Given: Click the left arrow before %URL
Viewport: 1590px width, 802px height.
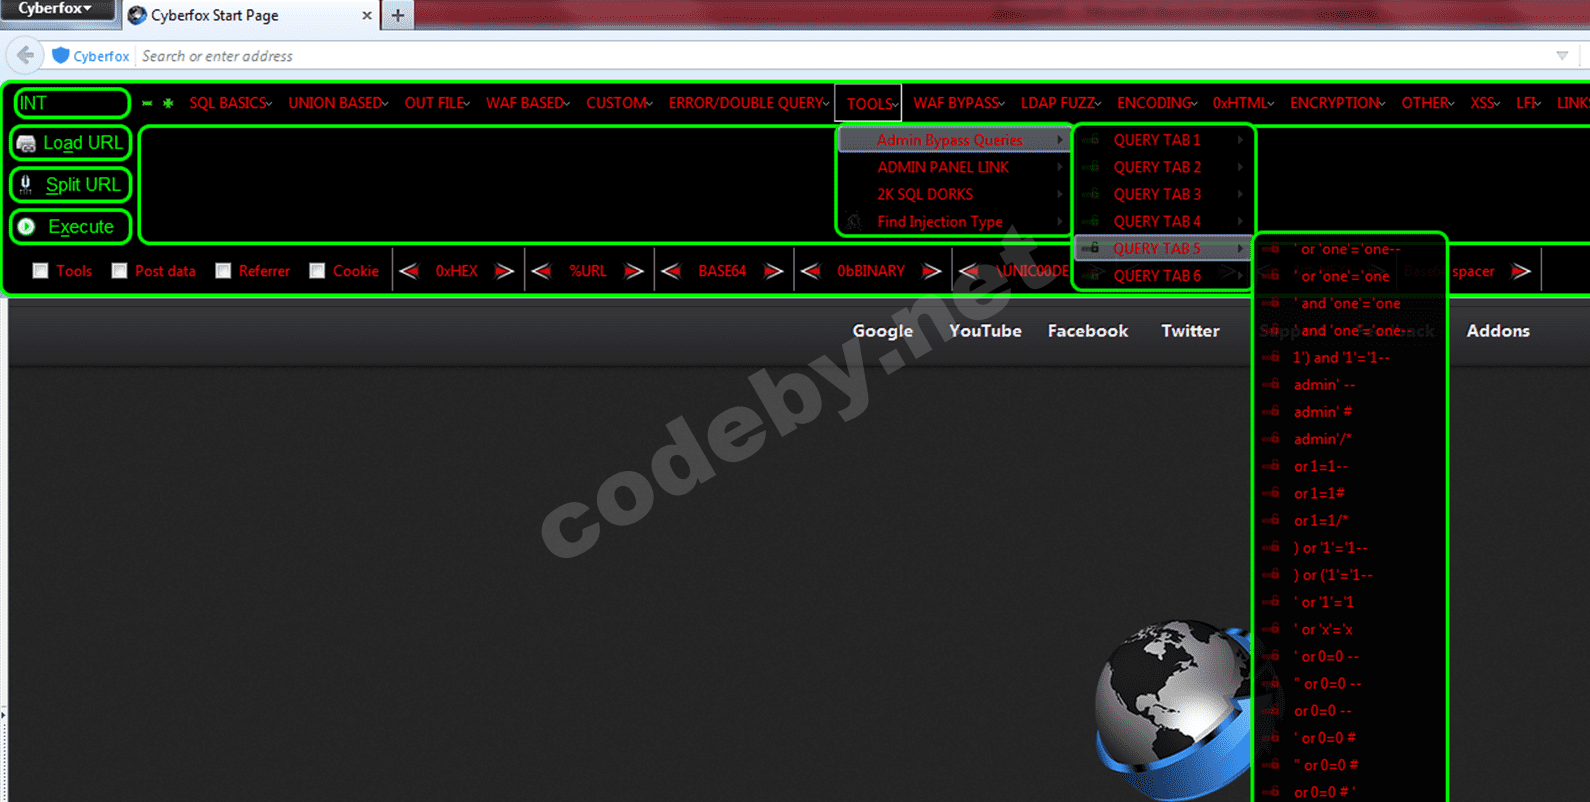Looking at the screenshot, I should click(x=541, y=271).
